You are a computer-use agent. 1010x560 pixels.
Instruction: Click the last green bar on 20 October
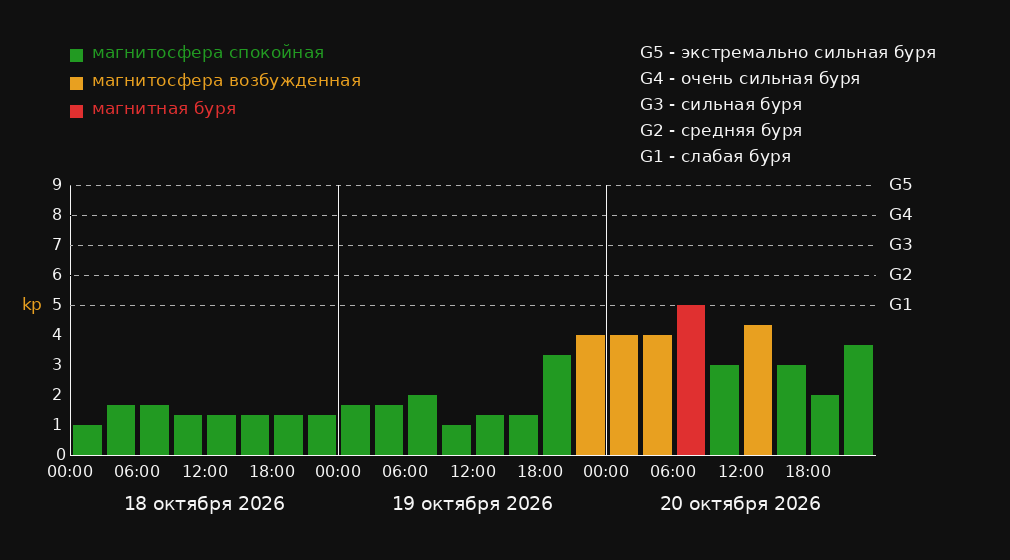click(858, 400)
